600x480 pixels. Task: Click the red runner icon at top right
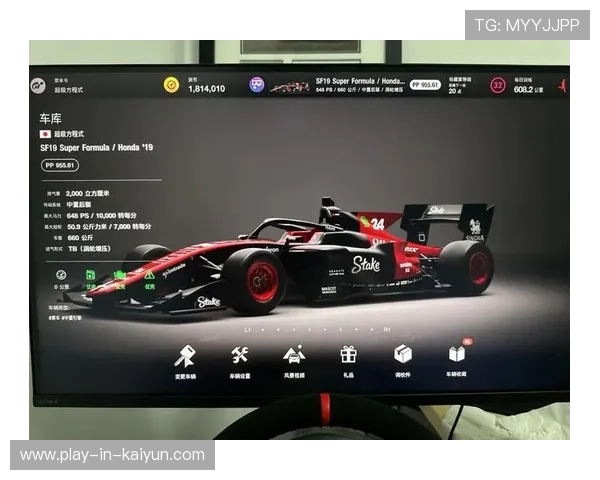[x=562, y=85]
